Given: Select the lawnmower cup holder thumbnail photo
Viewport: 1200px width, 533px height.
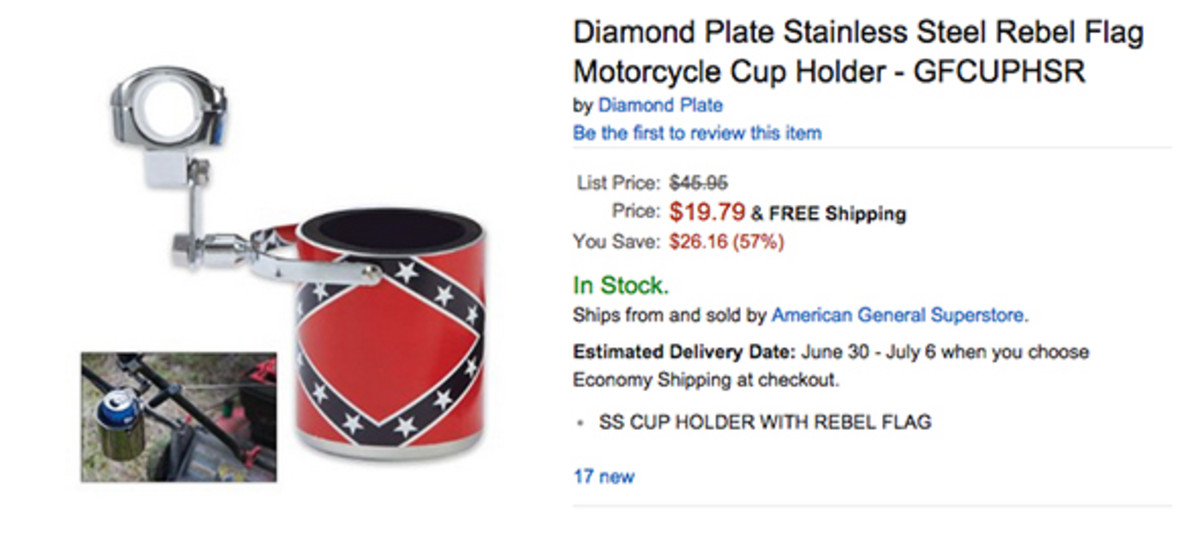Looking at the screenshot, I should click(178, 416).
